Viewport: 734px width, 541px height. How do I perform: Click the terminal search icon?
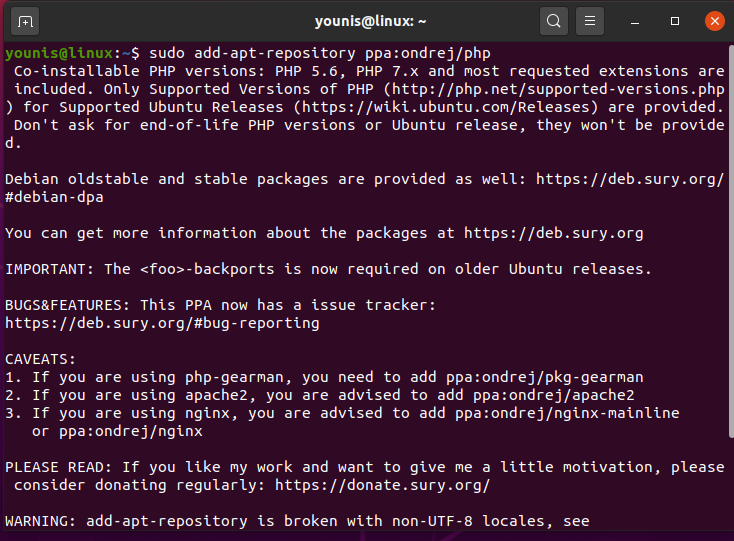click(553, 20)
